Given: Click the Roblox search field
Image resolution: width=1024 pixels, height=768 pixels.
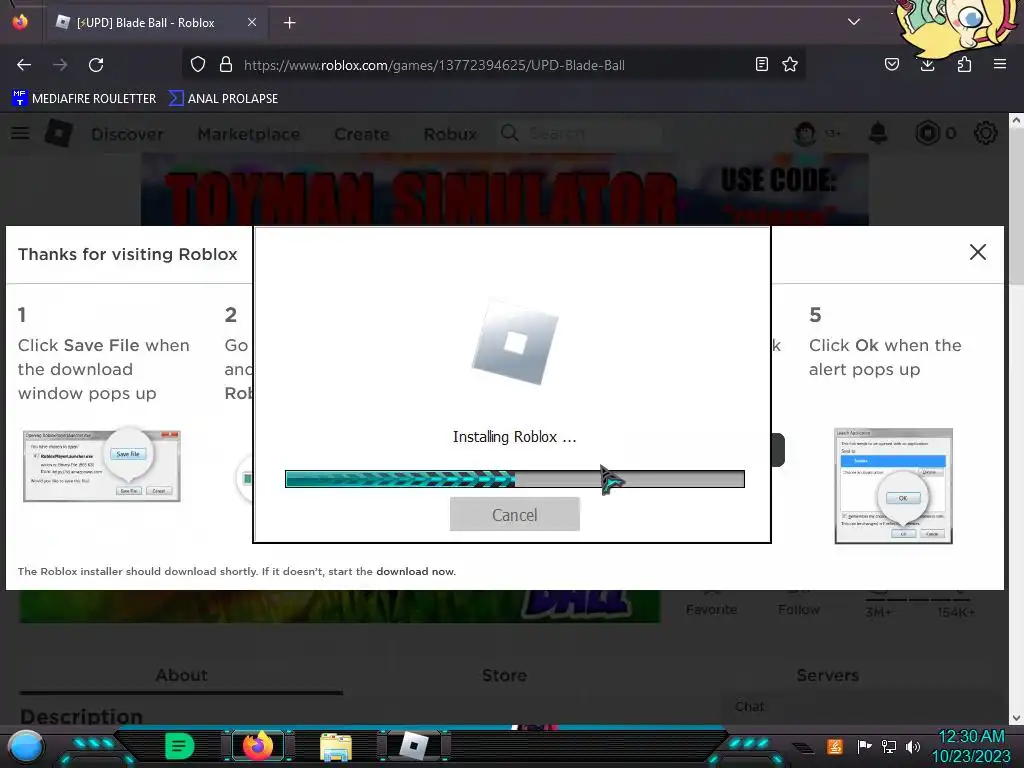Looking at the screenshot, I should [x=581, y=133].
